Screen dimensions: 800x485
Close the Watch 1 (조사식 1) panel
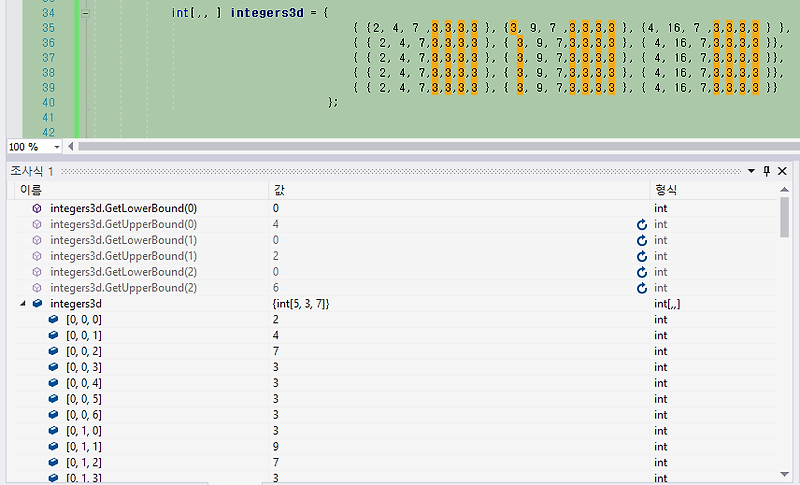click(782, 171)
